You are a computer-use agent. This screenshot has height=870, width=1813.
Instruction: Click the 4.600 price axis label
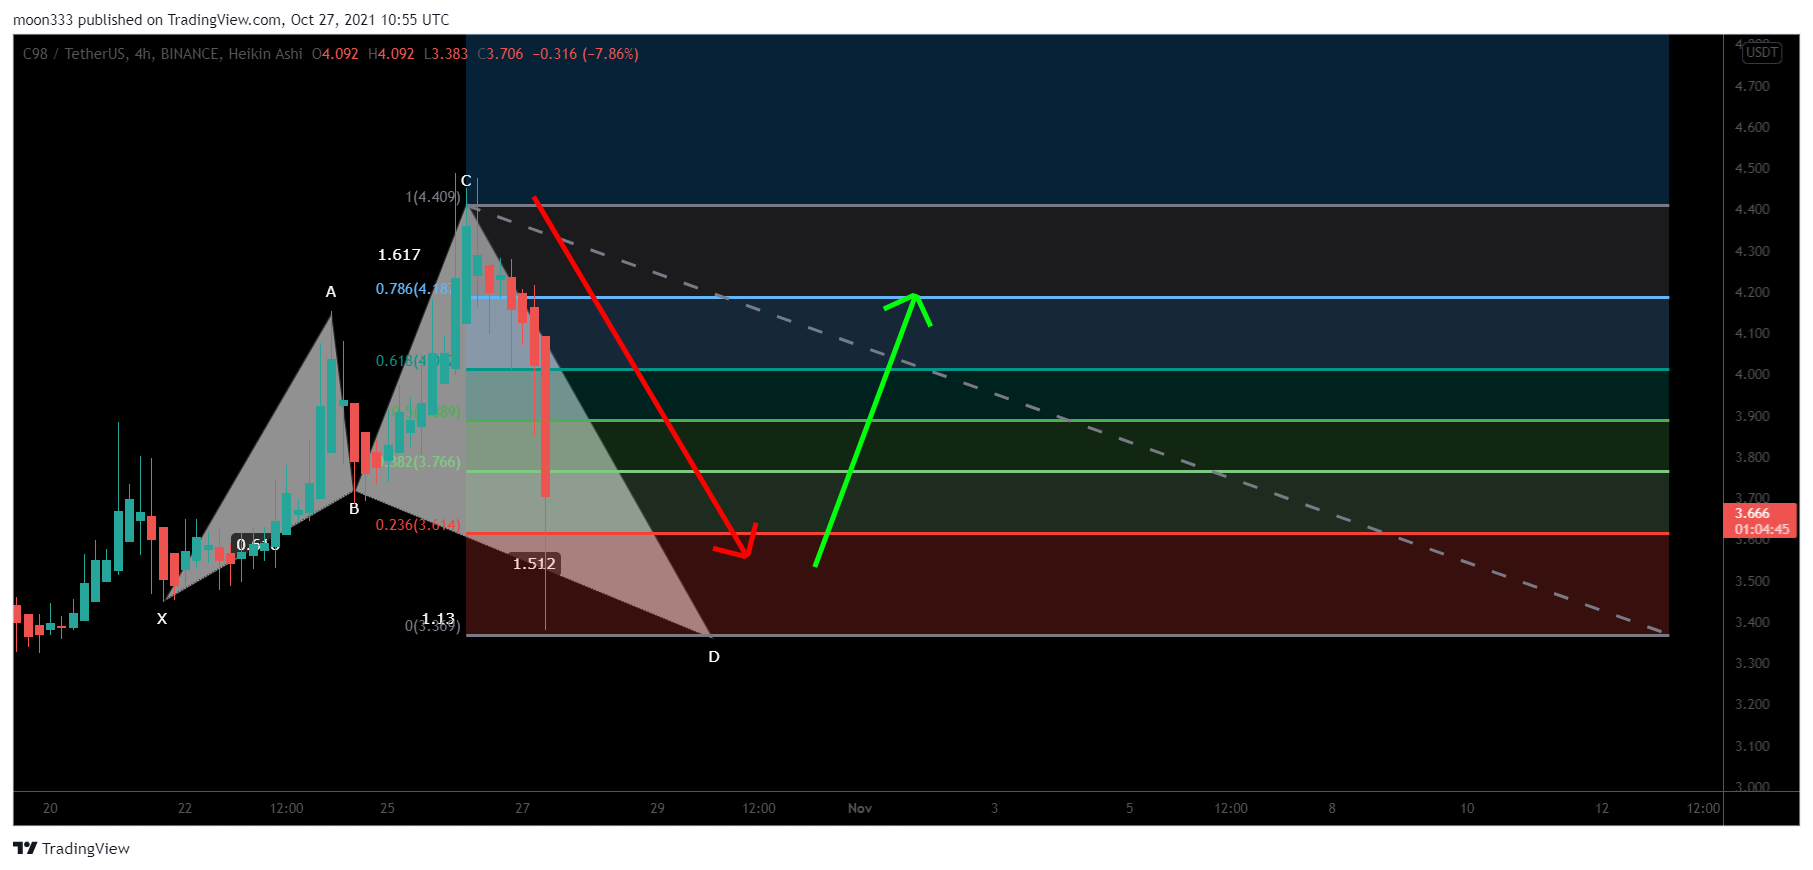click(1752, 127)
